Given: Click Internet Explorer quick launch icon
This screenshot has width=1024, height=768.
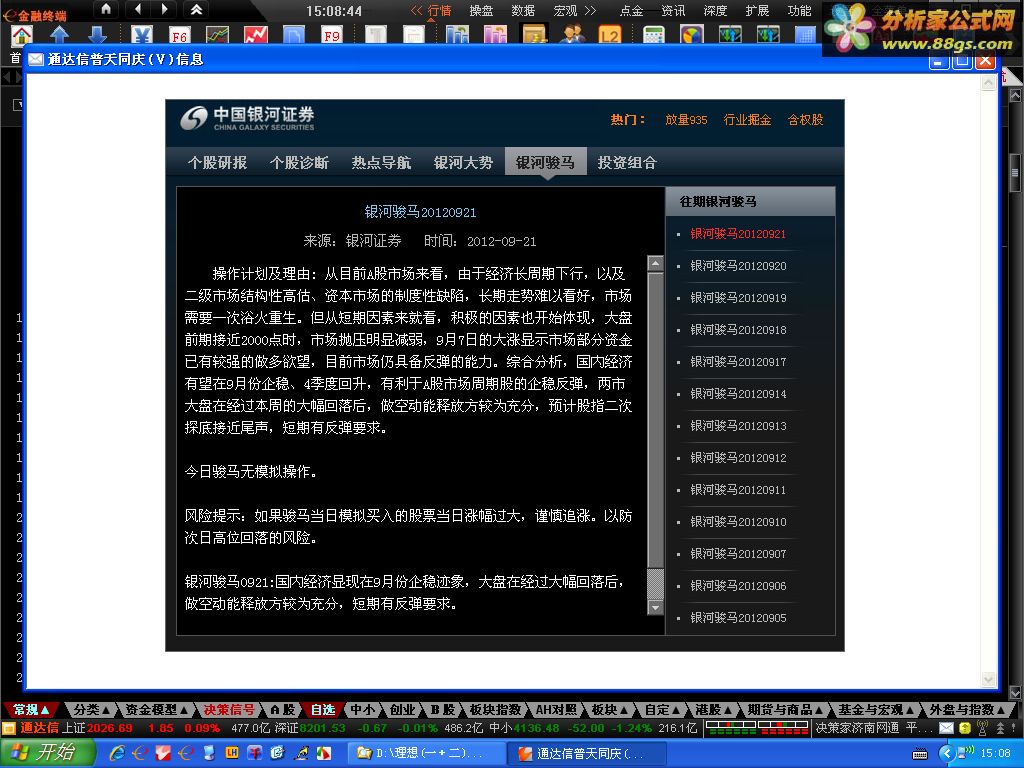Looking at the screenshot, I should point(118,753).
